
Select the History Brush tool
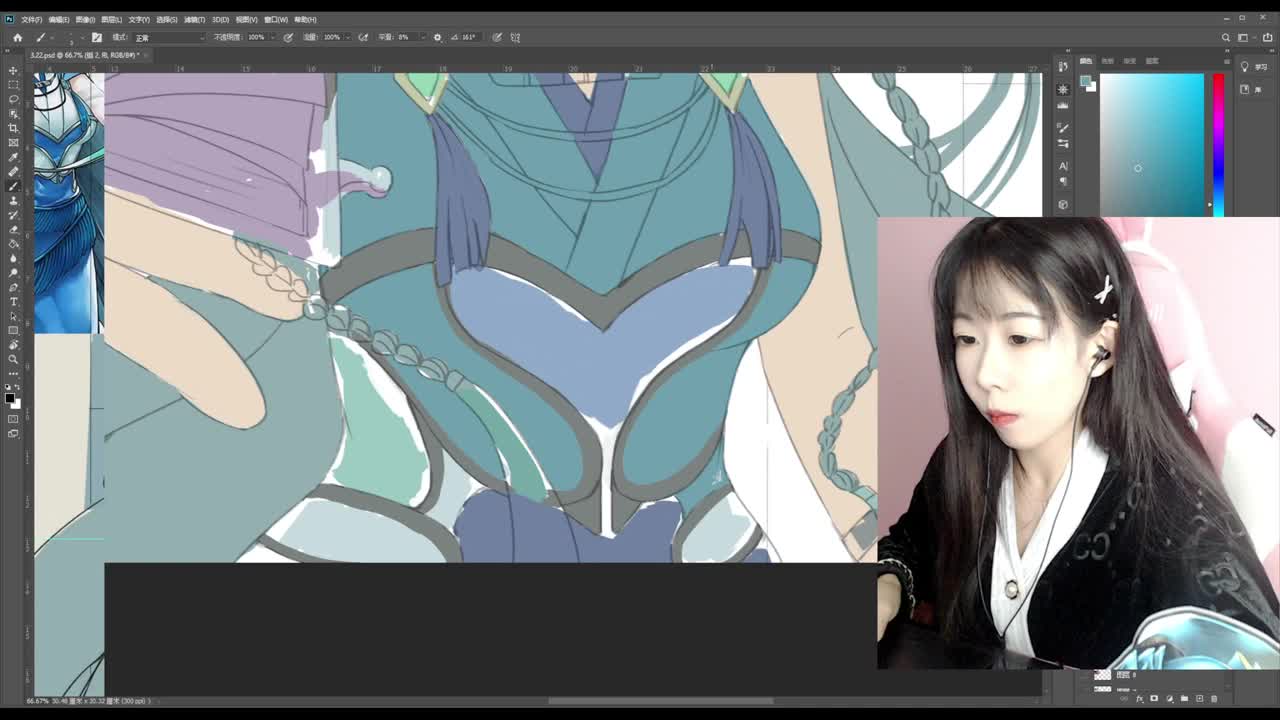pos(14,214)
